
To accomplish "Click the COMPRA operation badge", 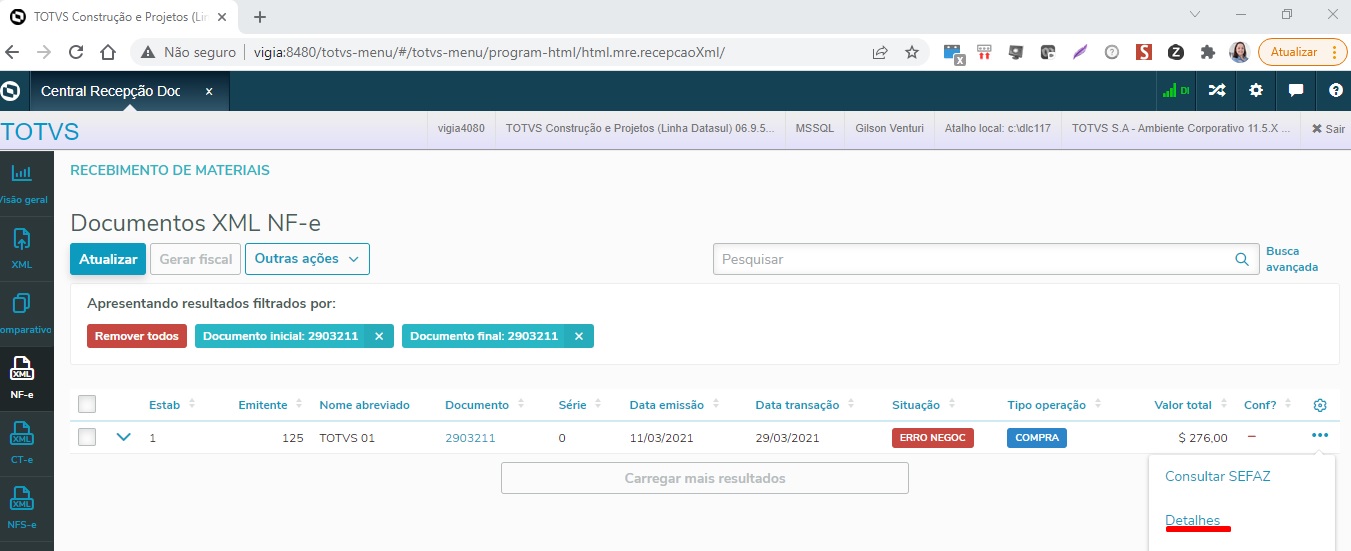I will (1037, 438).
